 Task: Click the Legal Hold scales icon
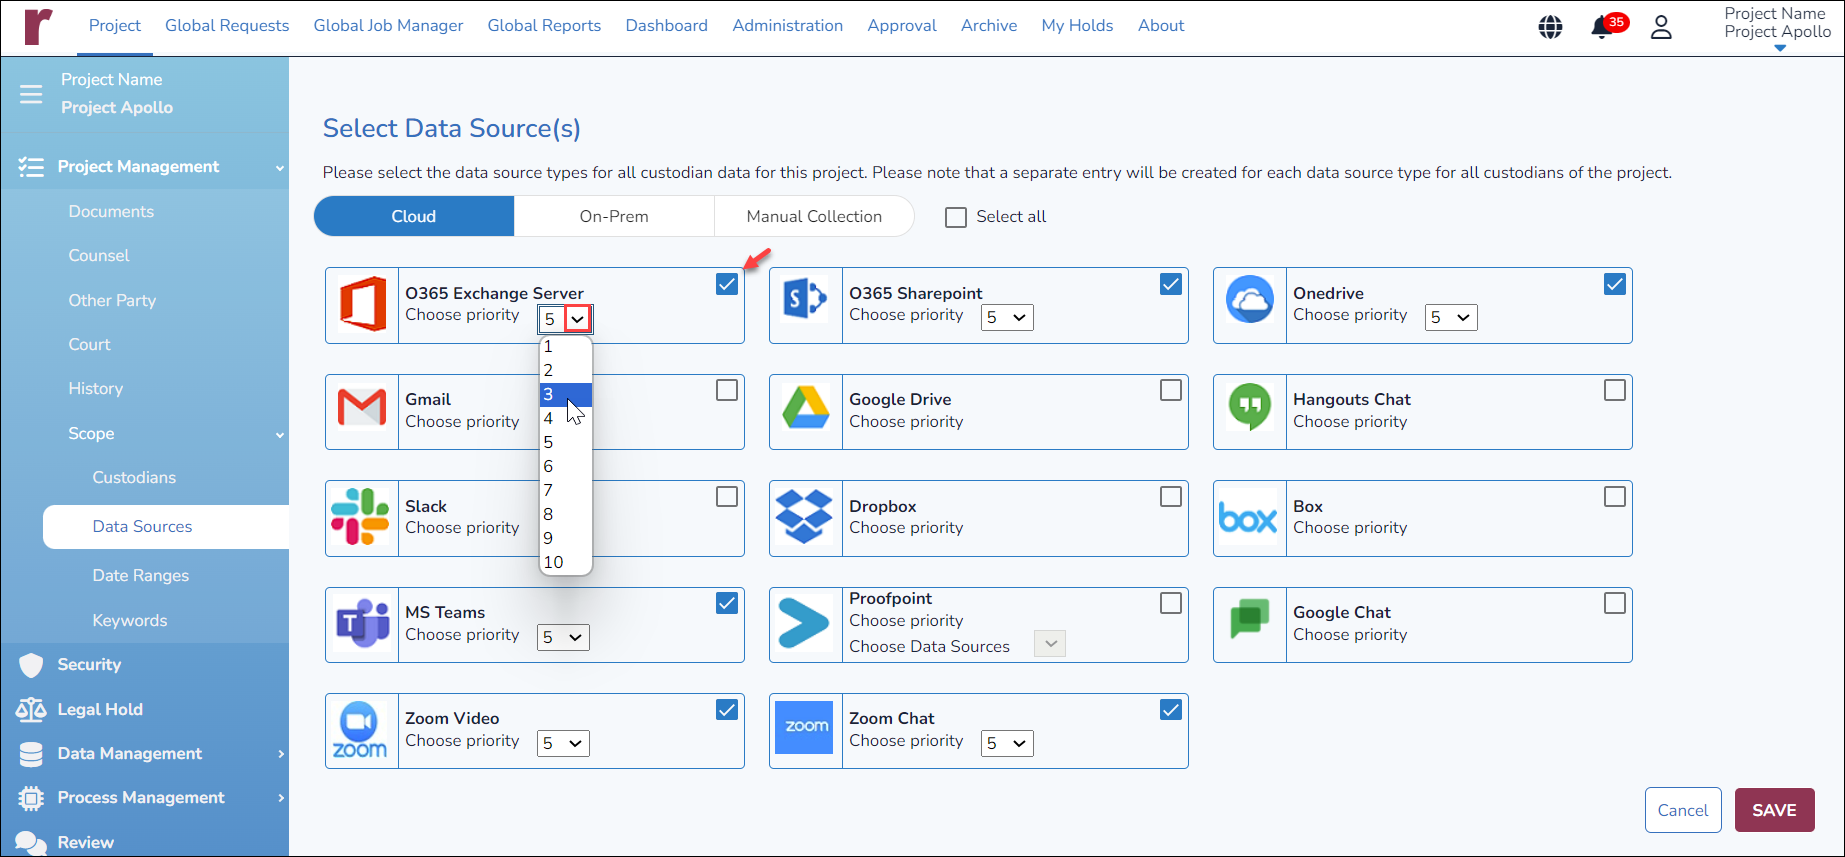(x=31, y=710)
